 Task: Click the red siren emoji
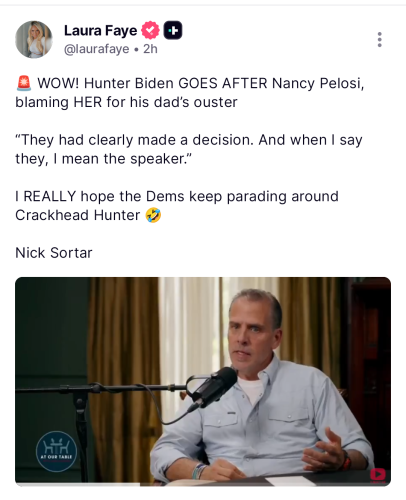click(24, 83)
